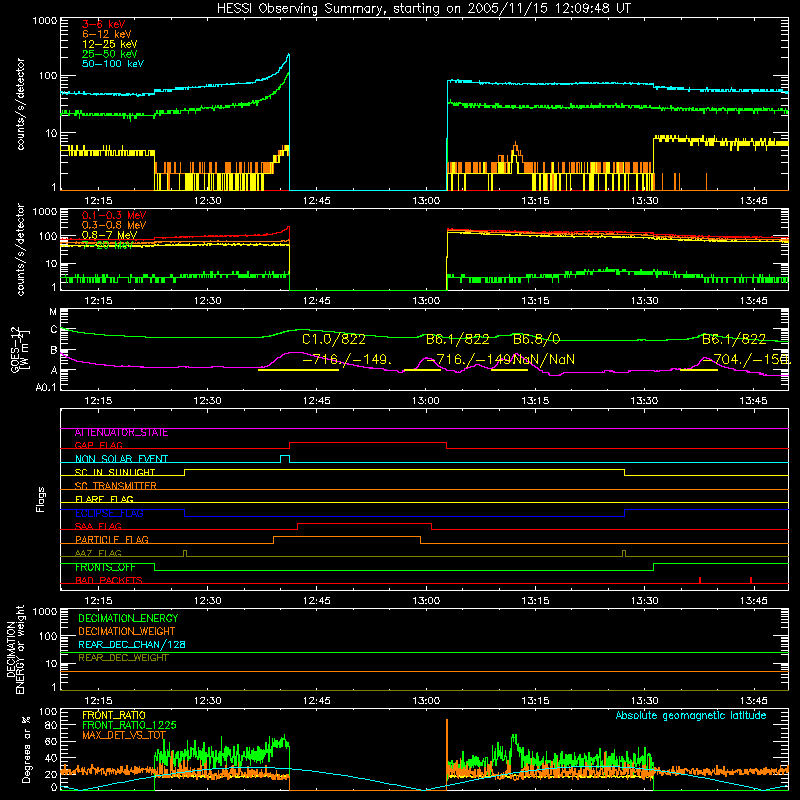
Task: Select the 6-12 keV legend label
Action: (107, 34)
